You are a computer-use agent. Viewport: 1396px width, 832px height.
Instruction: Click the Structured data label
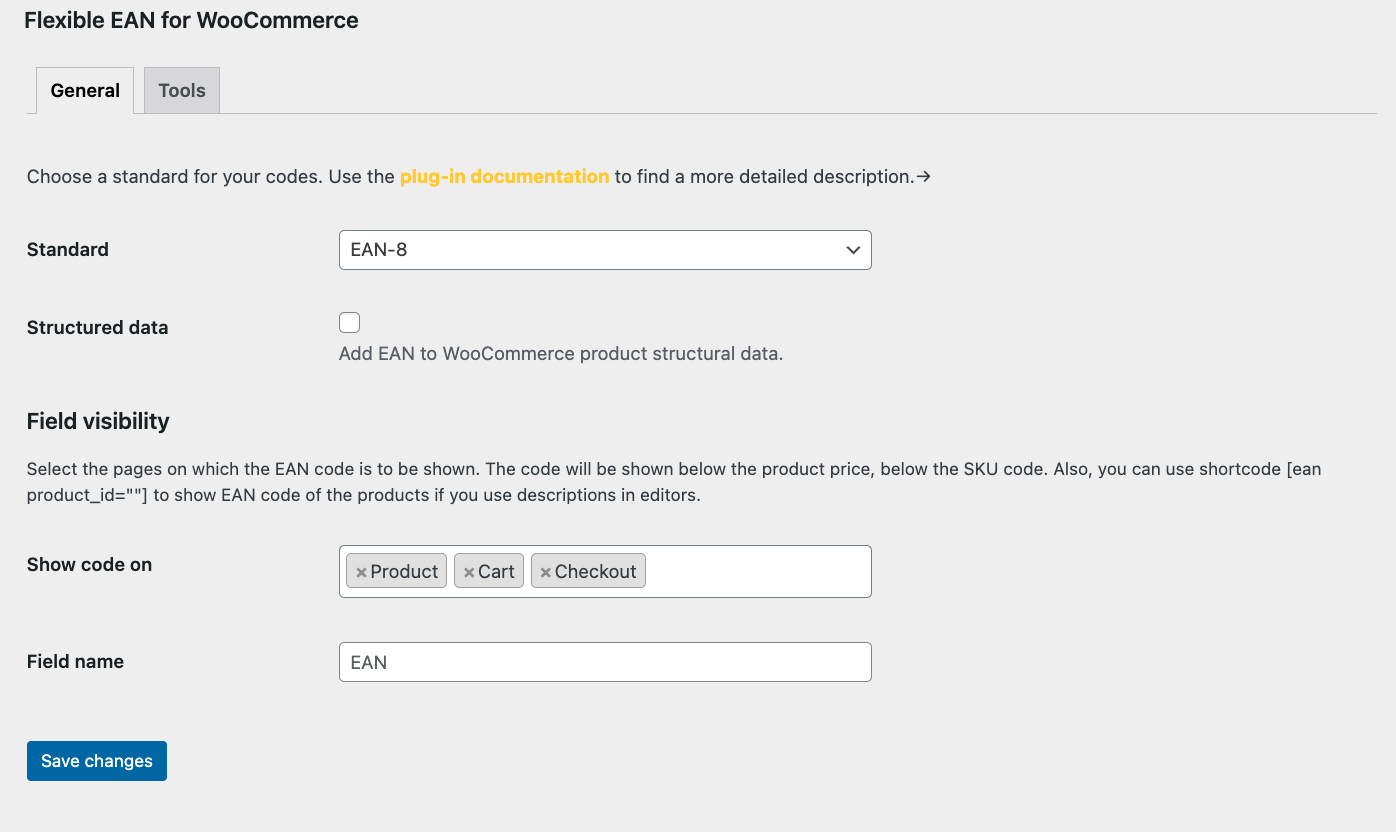pyautogui.click(x=97, y=327)
